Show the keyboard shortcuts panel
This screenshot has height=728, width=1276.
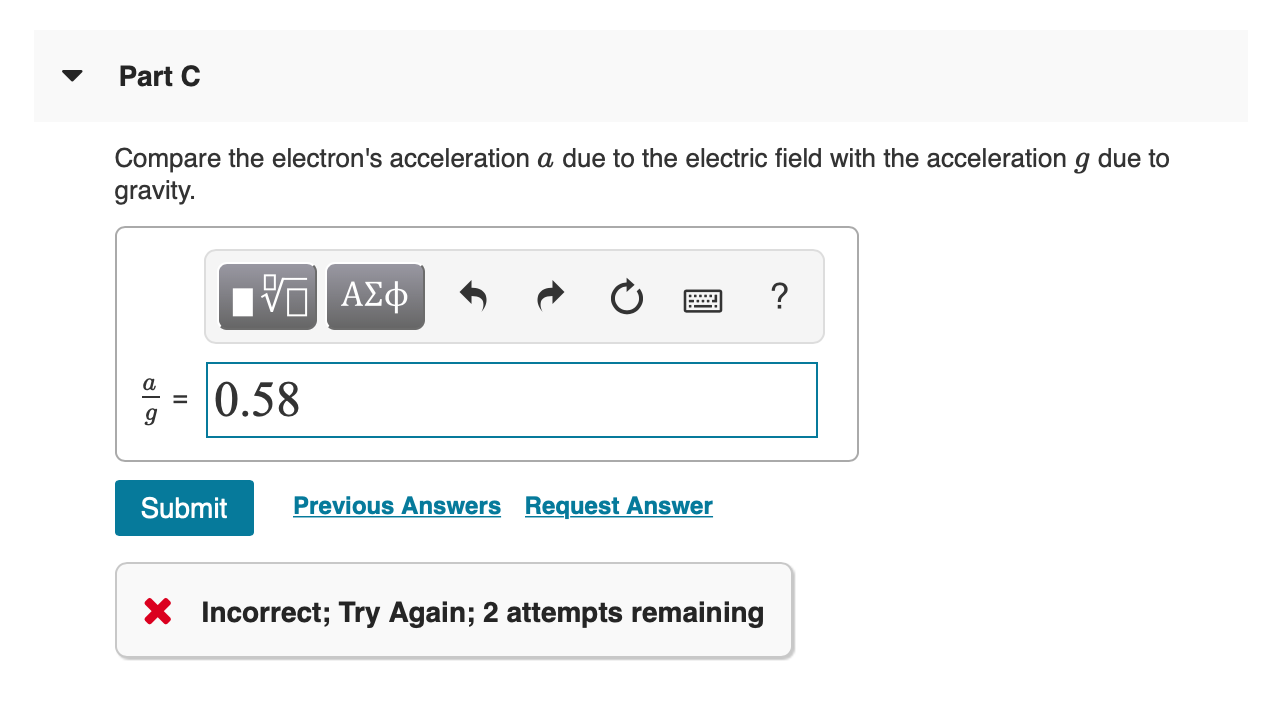coord(703,298)
